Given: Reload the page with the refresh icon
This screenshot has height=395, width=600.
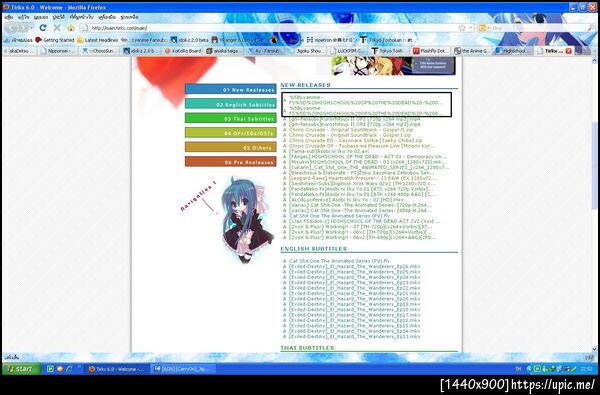Looking at the screenshot, I should pyautogui.click(x=43, y=28).
